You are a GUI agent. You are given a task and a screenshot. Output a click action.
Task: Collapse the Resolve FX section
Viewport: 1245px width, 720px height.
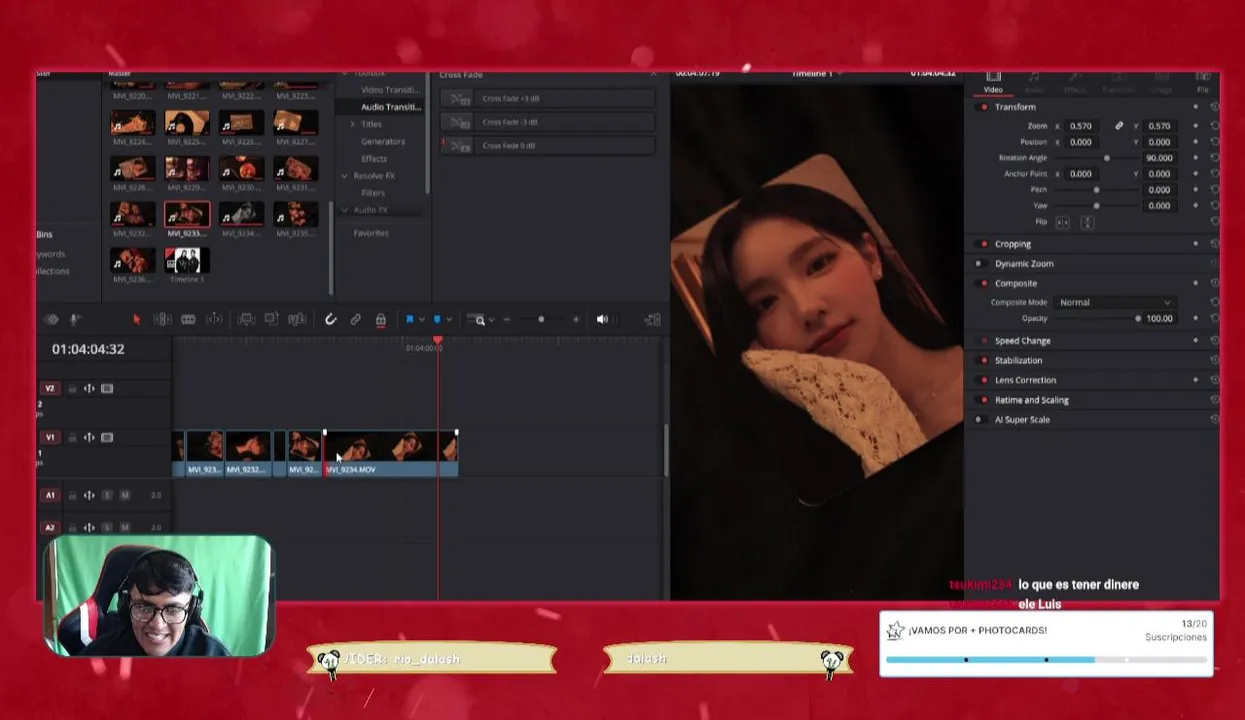tap(345, 176)
